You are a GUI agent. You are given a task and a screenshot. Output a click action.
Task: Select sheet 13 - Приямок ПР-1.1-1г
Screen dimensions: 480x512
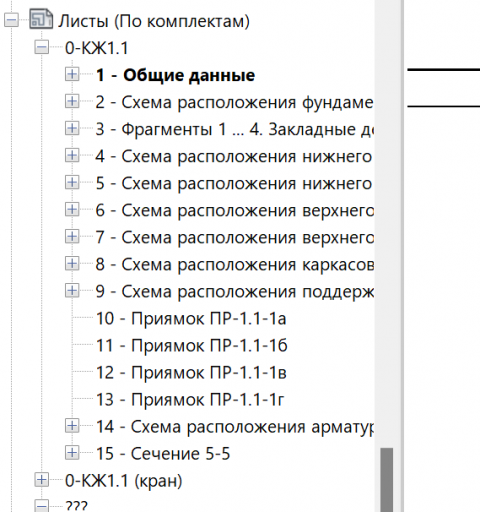[x=190, y=400]
